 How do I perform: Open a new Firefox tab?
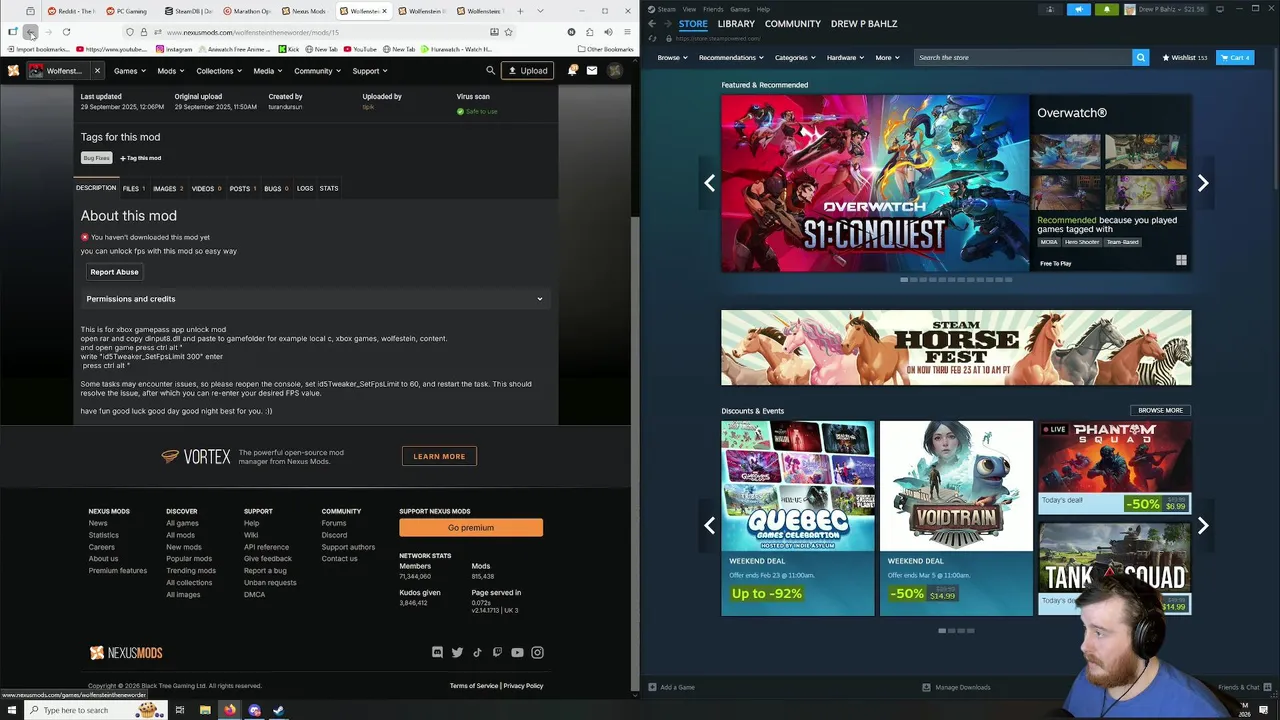[520, 11]
